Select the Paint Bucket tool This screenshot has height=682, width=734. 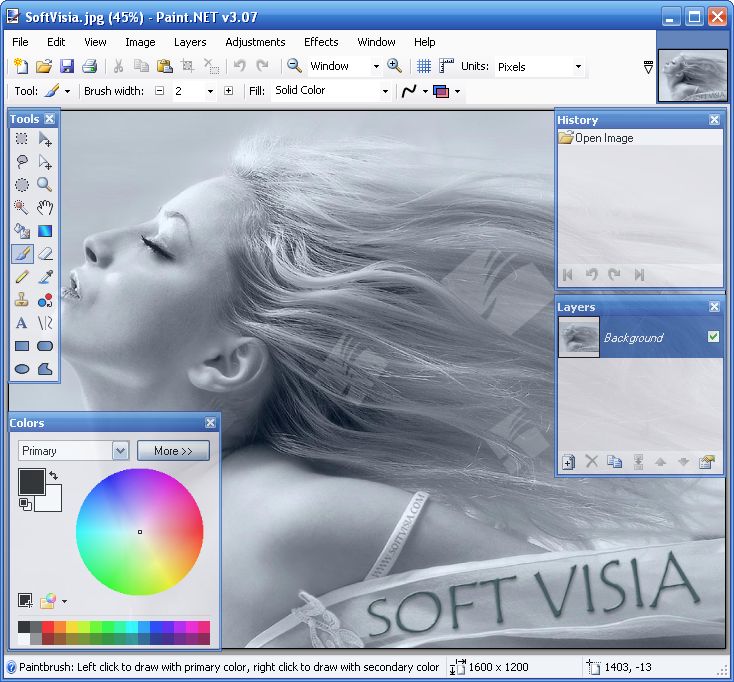coord(22,231)
